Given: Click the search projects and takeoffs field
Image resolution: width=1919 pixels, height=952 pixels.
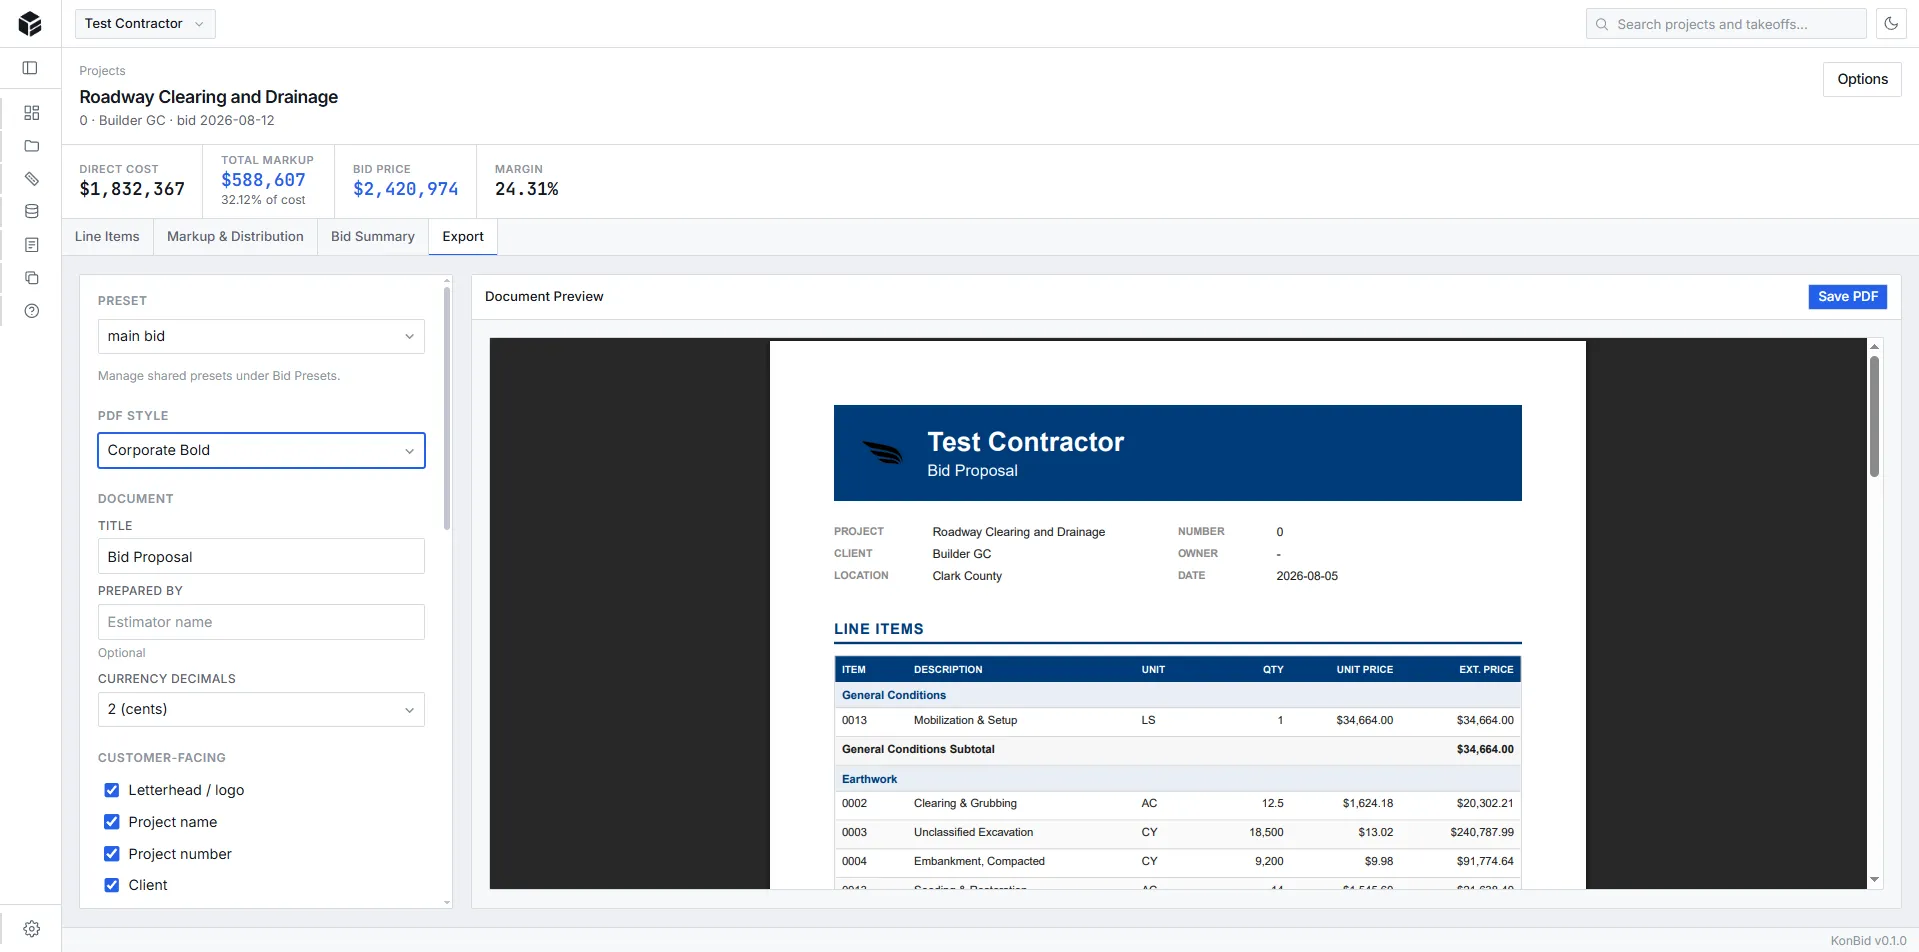Looking at the screenshot, I should (1726, 24).
